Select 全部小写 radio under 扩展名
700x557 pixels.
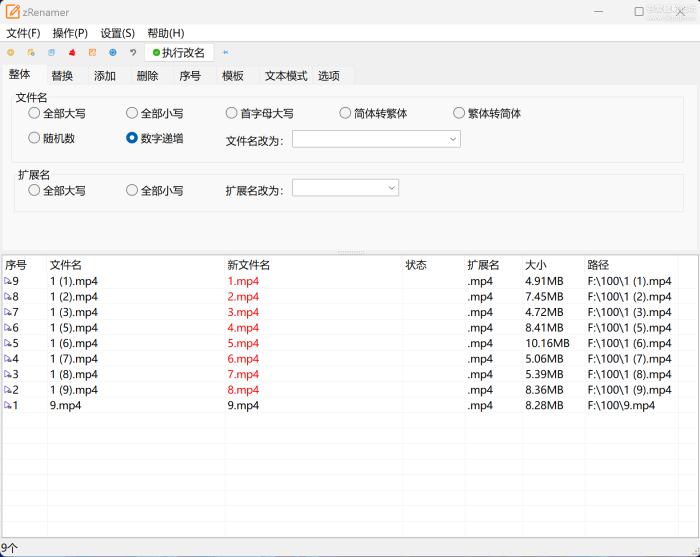tap(132, 191)
